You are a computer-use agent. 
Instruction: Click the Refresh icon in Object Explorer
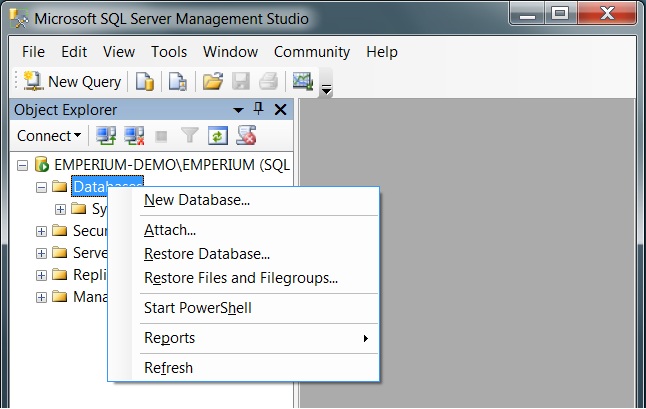pyautogui.click(x=218, y=135)
